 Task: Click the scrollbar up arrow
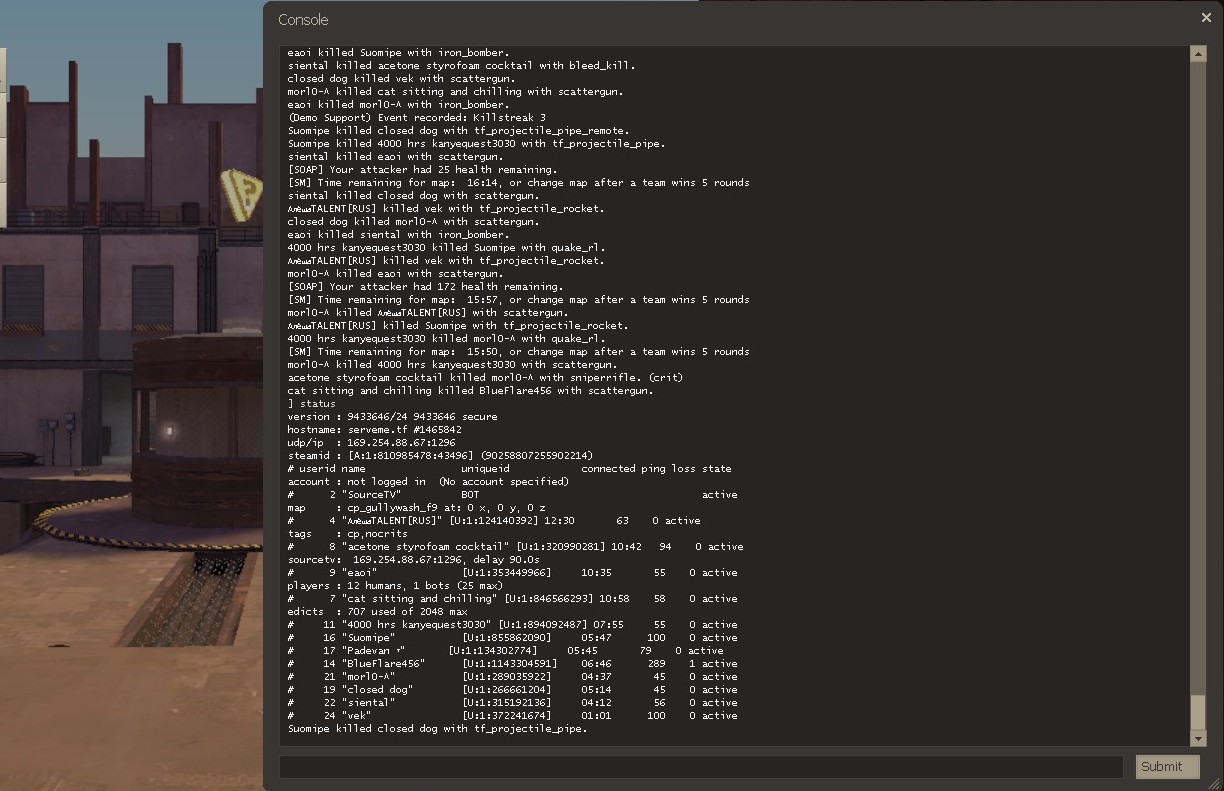[1198, 54]
